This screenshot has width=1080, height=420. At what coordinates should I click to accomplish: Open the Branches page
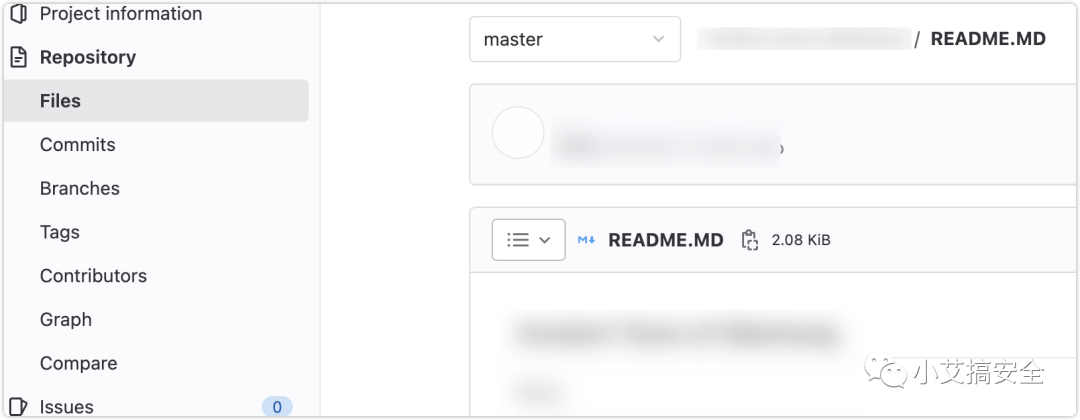tap(79, 188)
